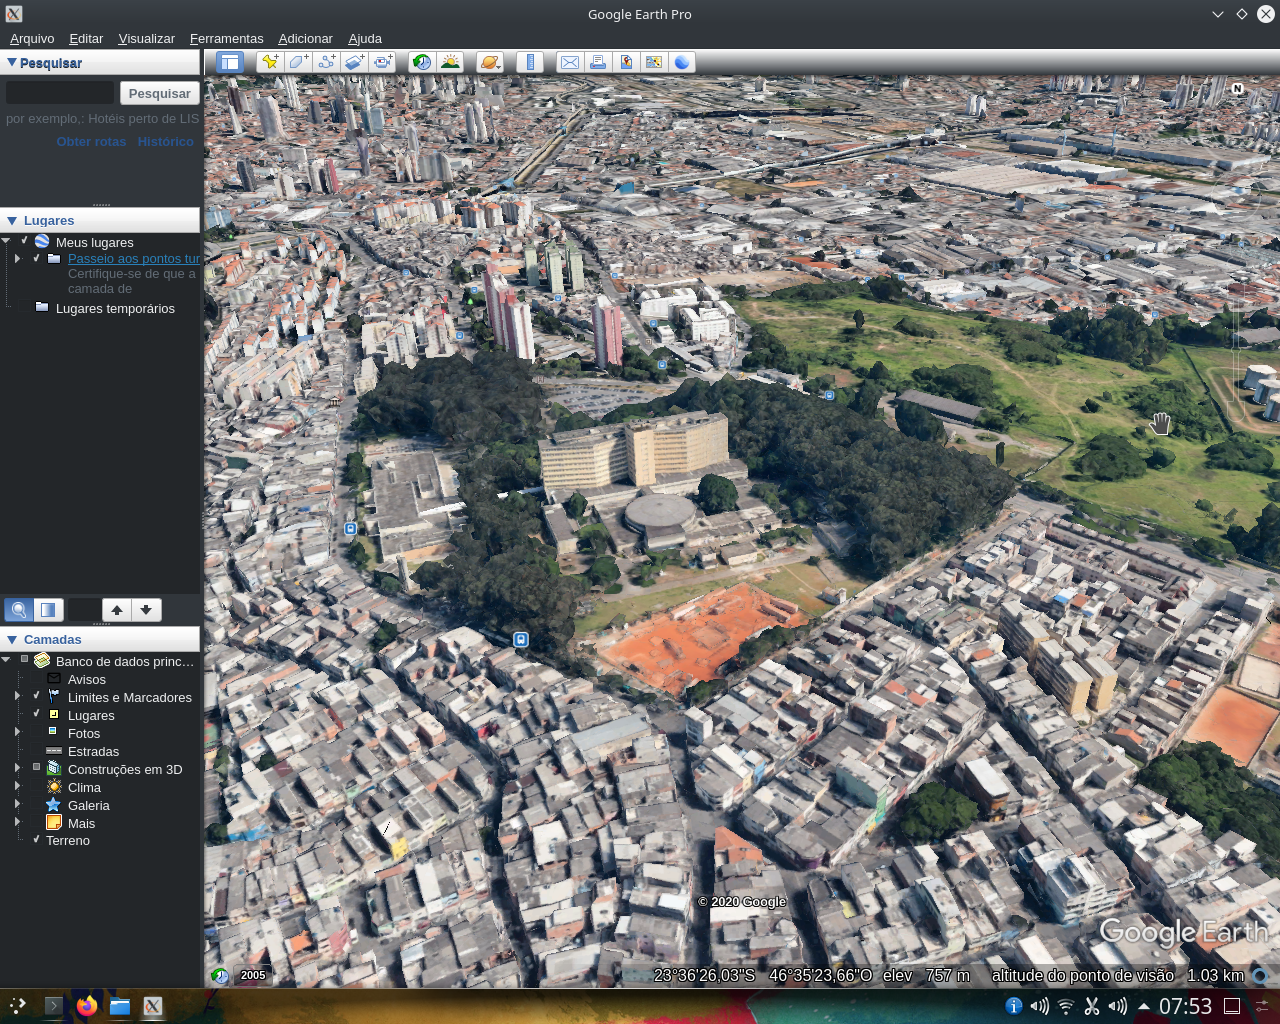Click the Pesquisar button
The width and height of the screenshot is (1280, 1024).
[x=159, y=92]
